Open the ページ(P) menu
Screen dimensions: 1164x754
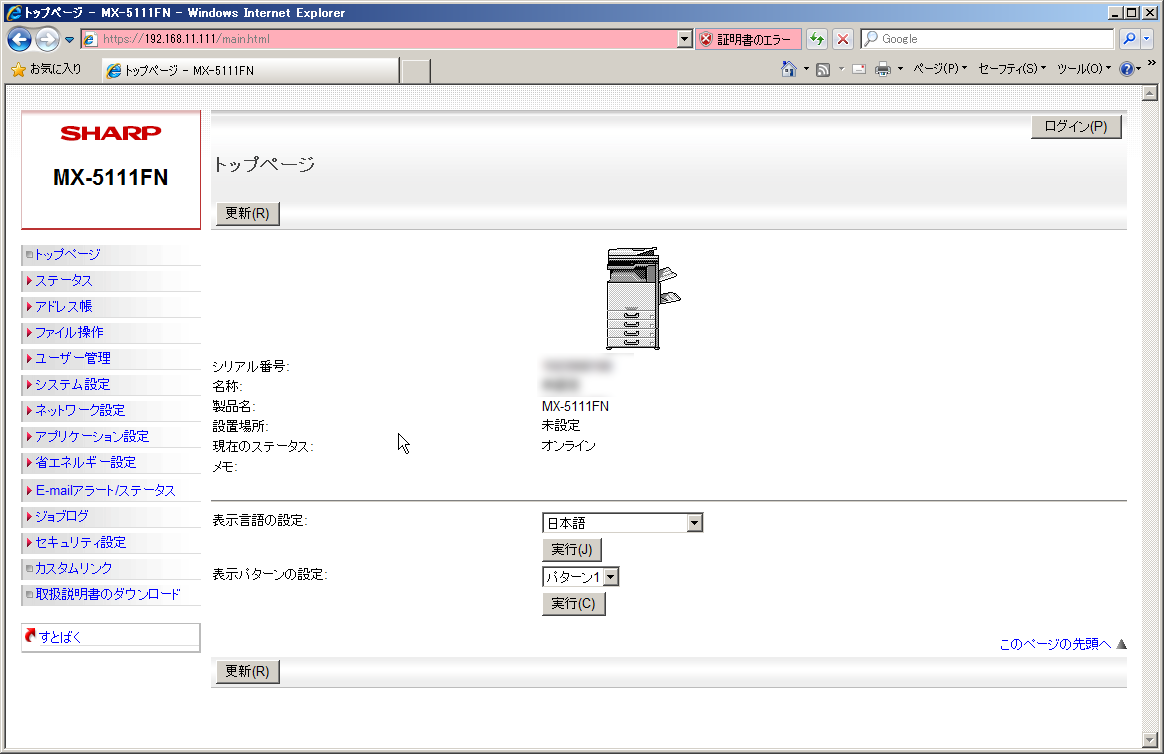click(940, 69)
